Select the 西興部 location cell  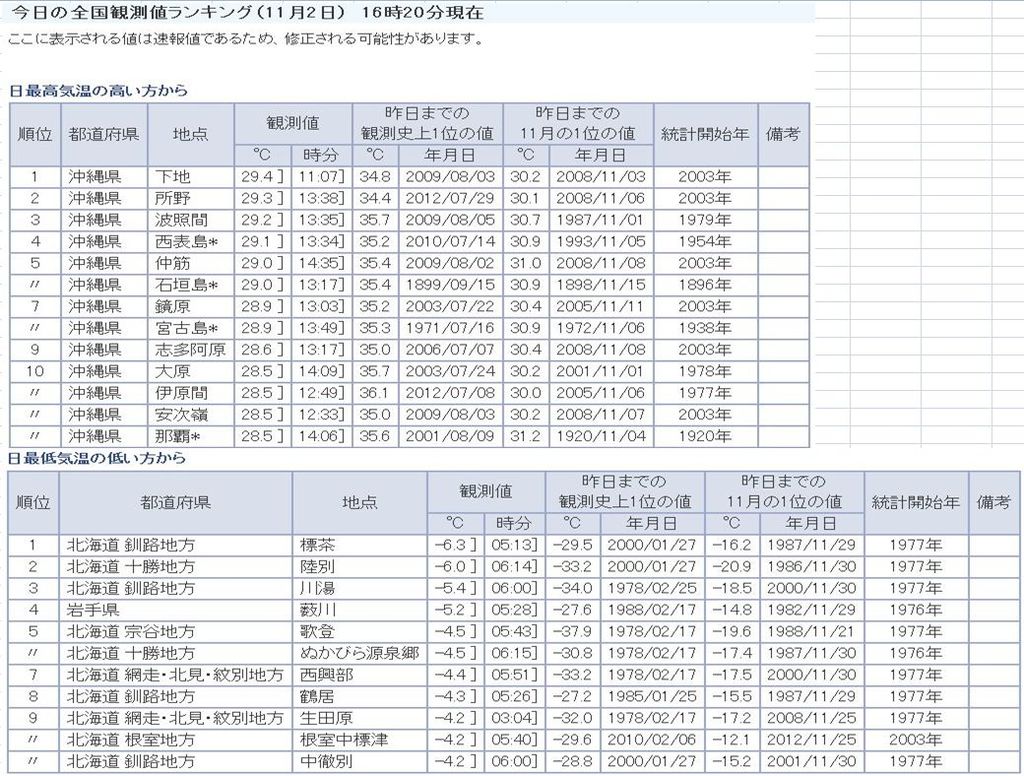coord(359,674)
